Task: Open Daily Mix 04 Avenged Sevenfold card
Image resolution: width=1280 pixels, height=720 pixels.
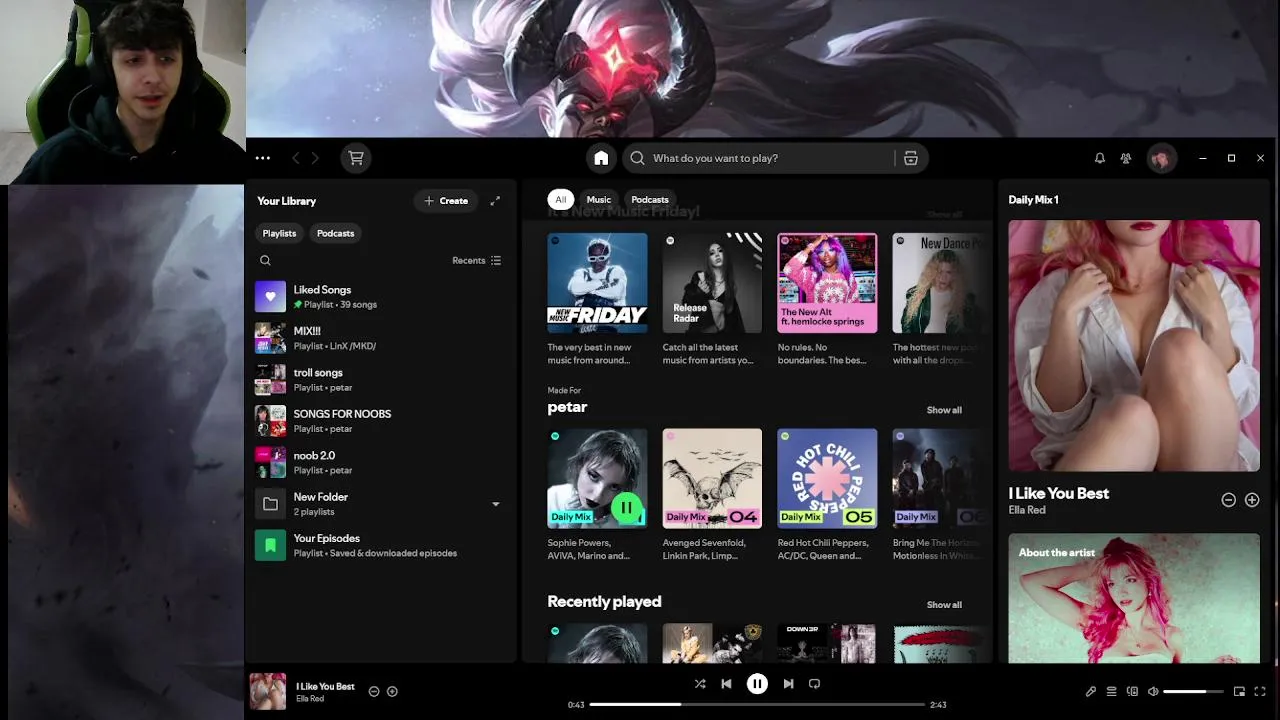Action: (712, 495)
